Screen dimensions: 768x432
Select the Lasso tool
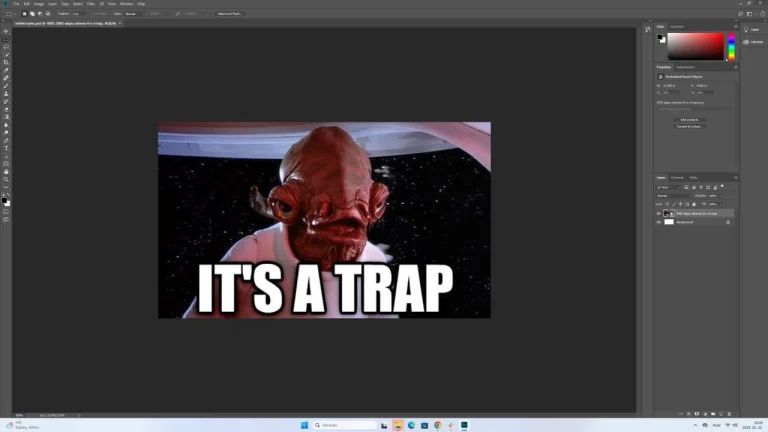tap(6, 47)
